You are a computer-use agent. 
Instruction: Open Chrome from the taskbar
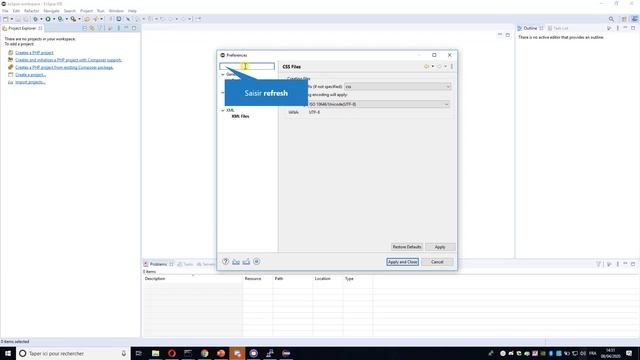204,353
